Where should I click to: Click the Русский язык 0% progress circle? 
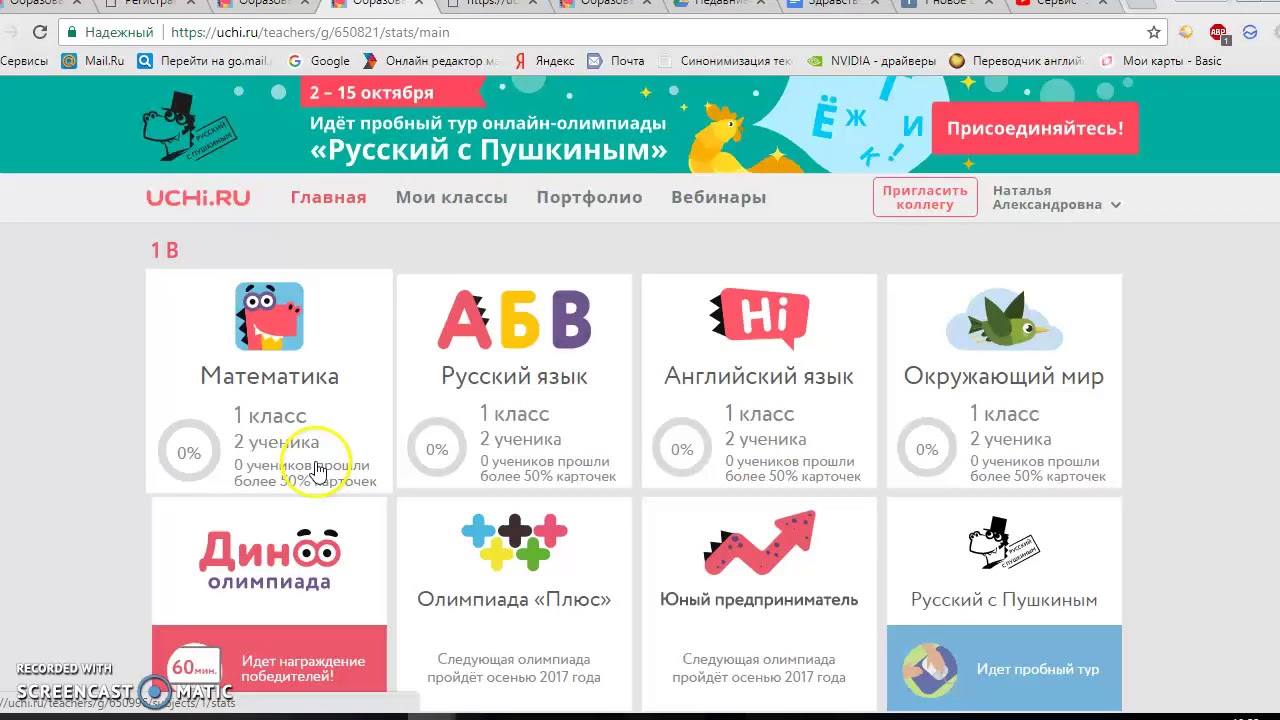point(437,450)
